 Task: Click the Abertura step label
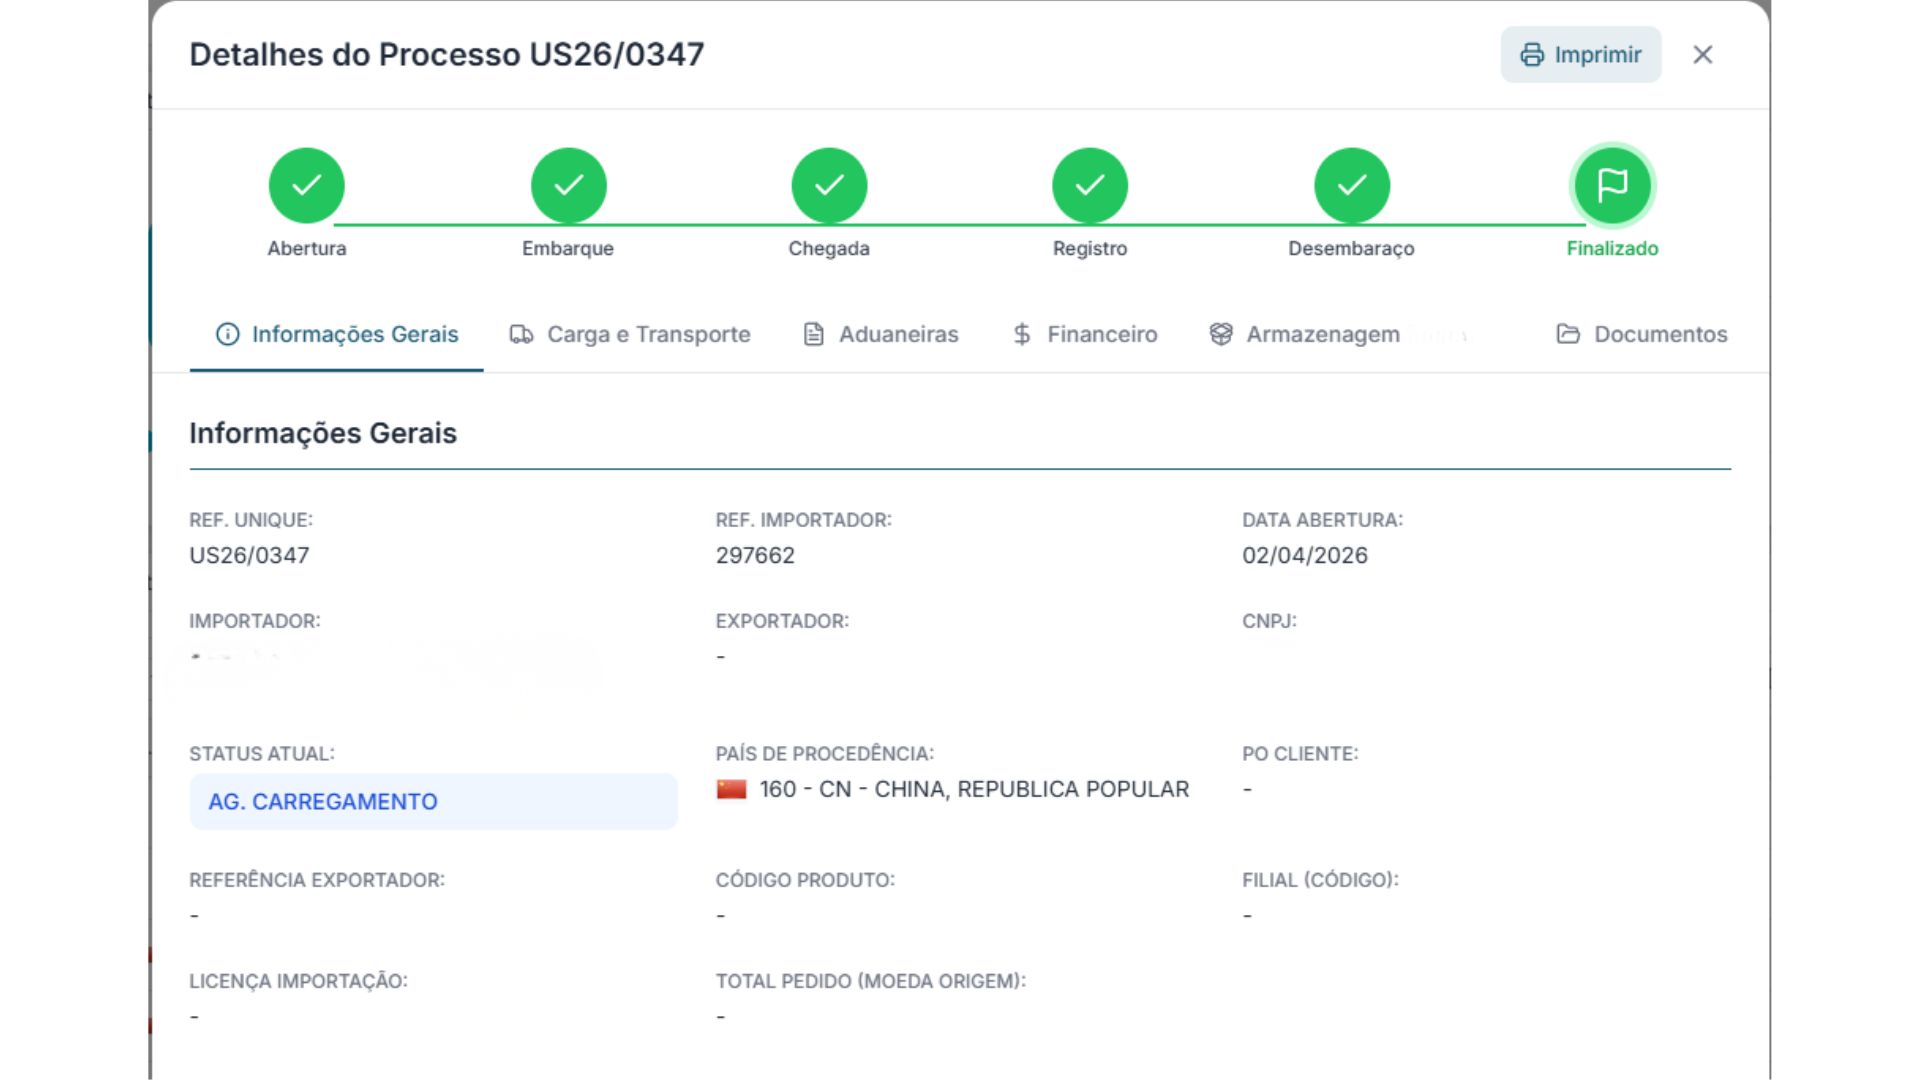click(307, 248)
